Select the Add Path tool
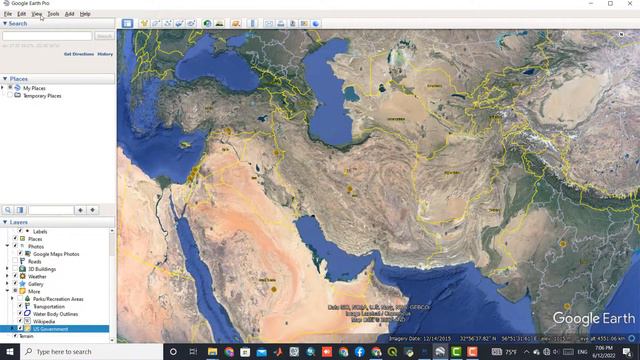 pos(168,23)
